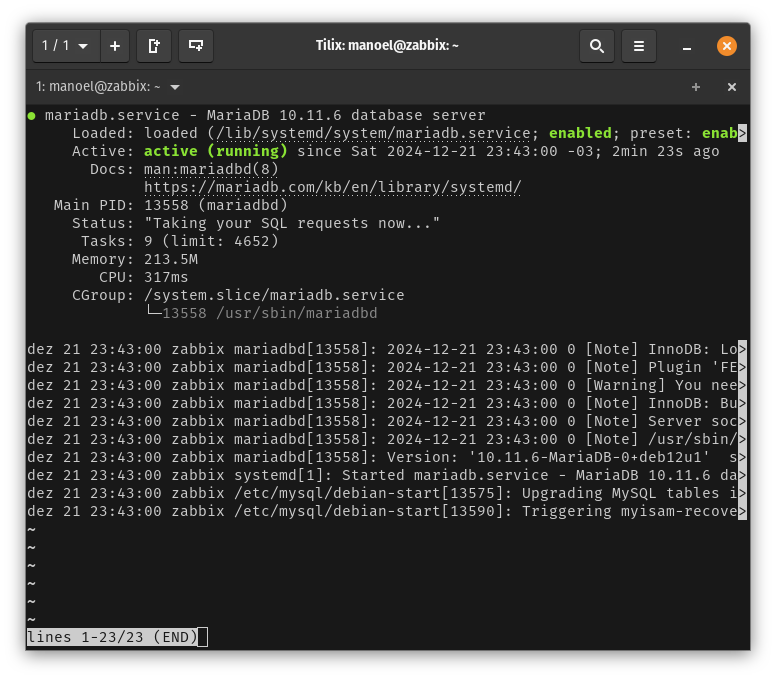The image size is (776, 679).
Task: Close the Tilix window via orange button
Action: click(727, 46)
